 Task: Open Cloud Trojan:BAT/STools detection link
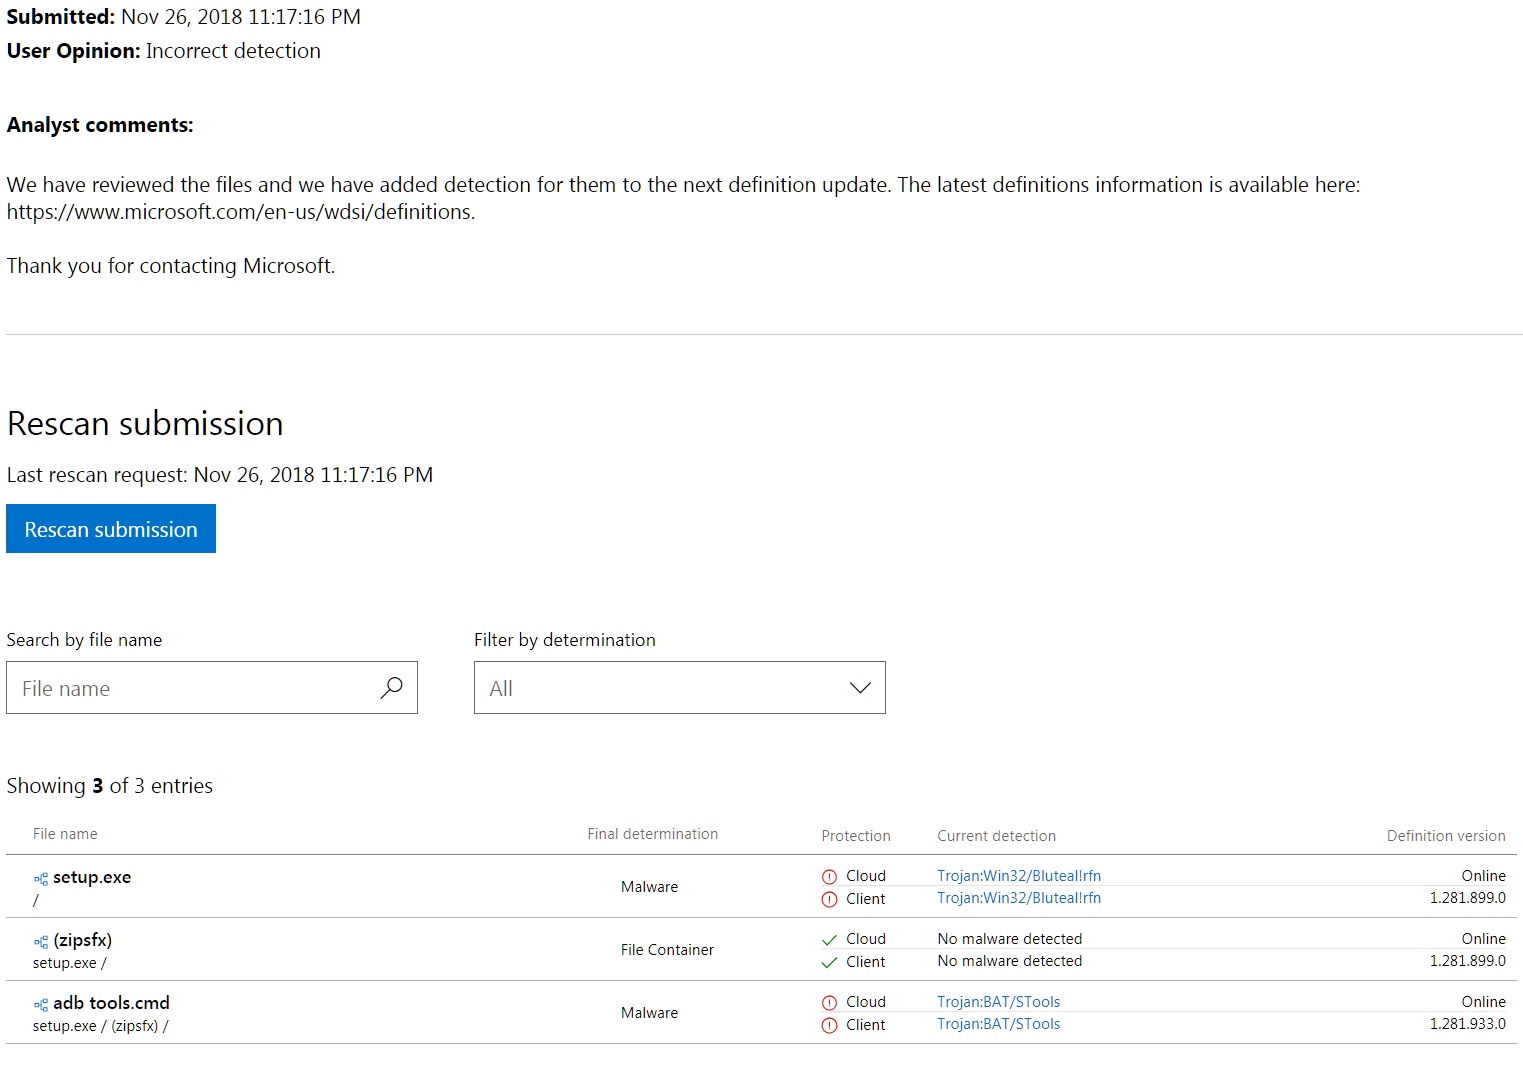click(998, 1002)
